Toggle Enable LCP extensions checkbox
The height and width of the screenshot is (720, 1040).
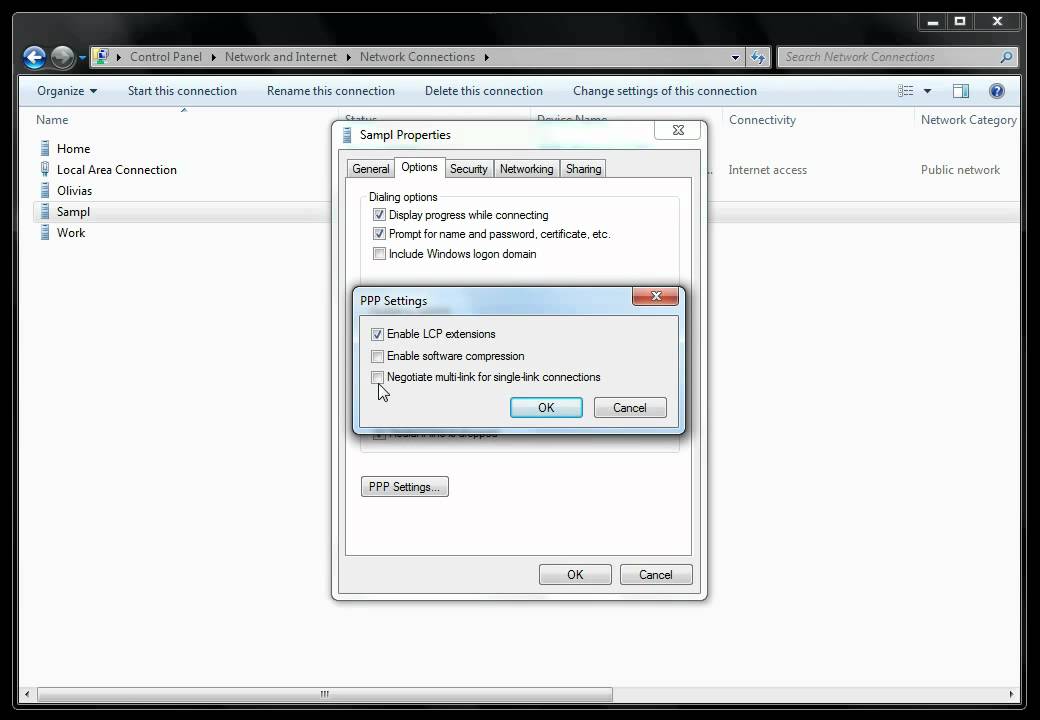point(377,334)
